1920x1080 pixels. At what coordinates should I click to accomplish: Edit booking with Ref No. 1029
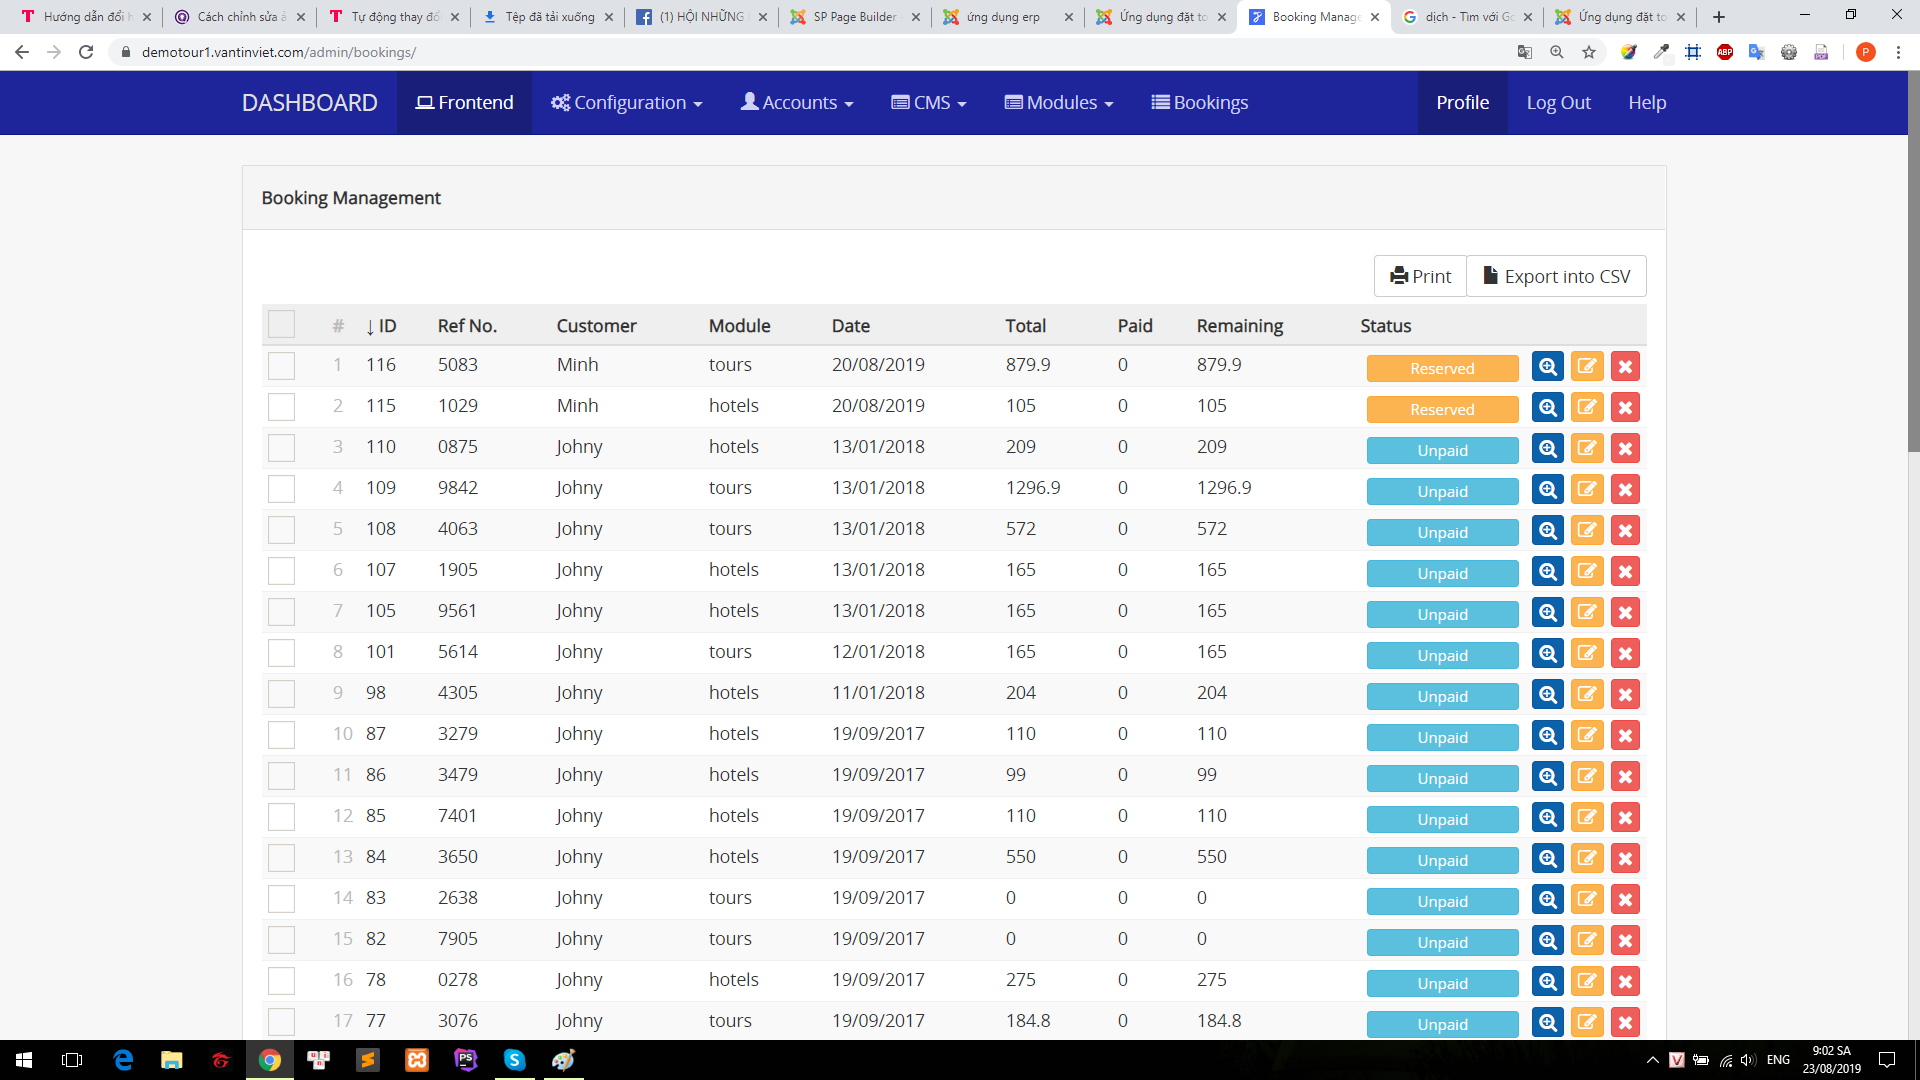[1587, 408]
